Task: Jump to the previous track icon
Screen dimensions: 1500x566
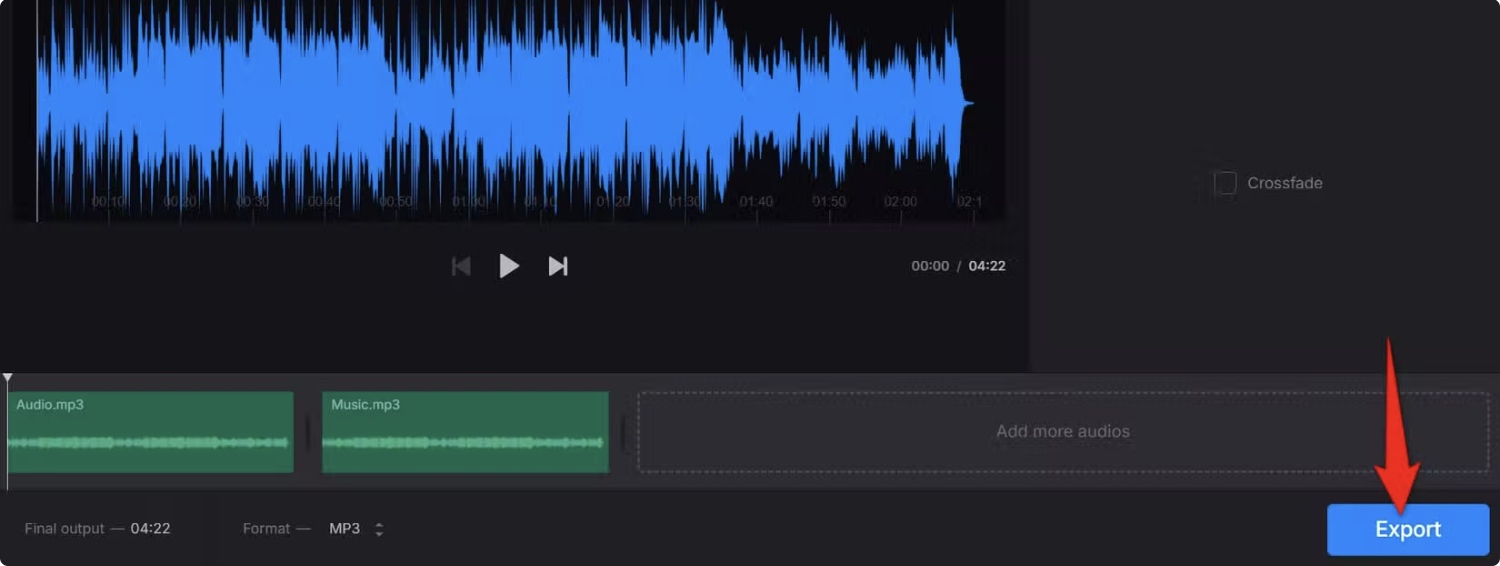Action: pyautogui.click(x=461, y=266)
